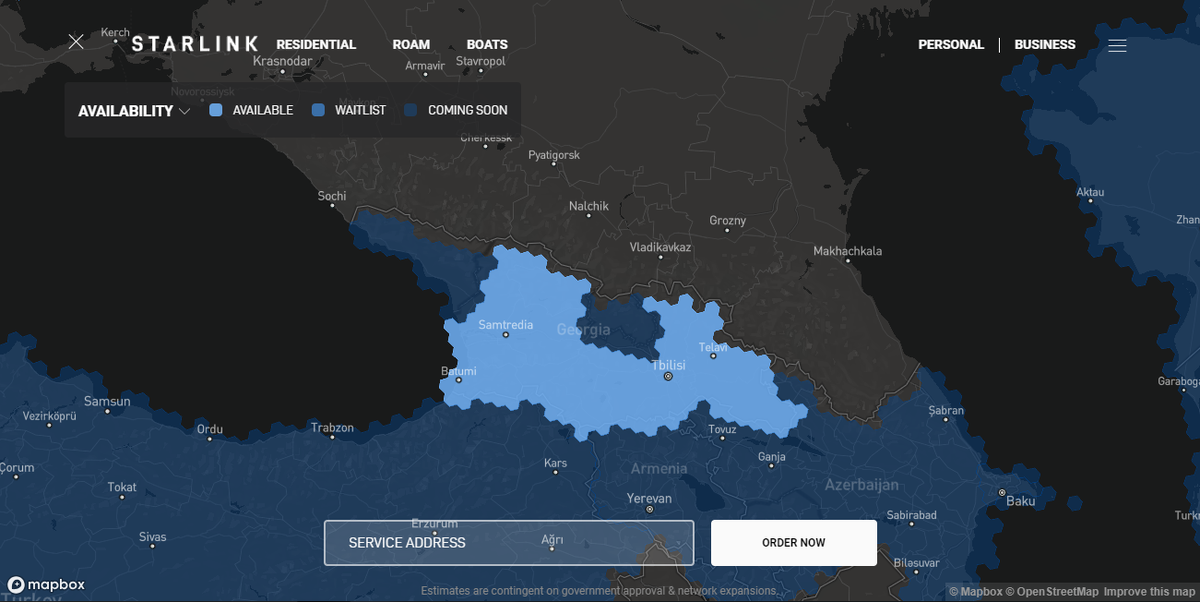Close the map with the X icon

tap(76, 42)
